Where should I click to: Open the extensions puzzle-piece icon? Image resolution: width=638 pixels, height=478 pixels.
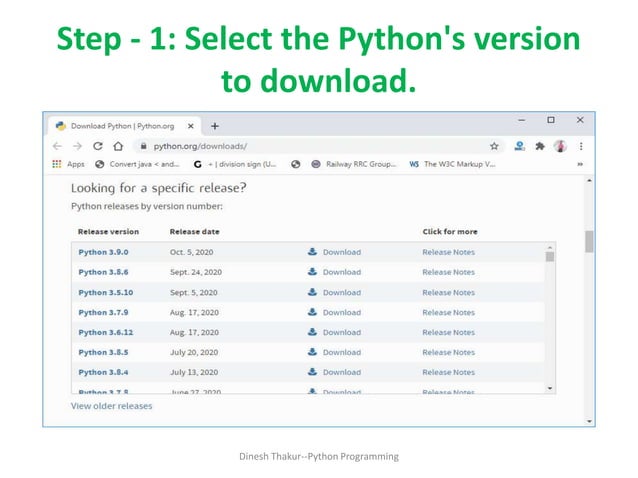point(540,146)
